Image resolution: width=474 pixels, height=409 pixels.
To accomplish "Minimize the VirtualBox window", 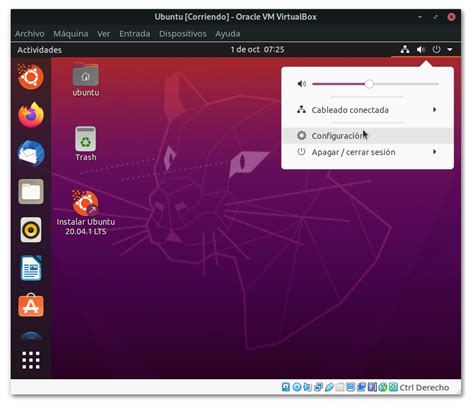I will tap(420, 17).
